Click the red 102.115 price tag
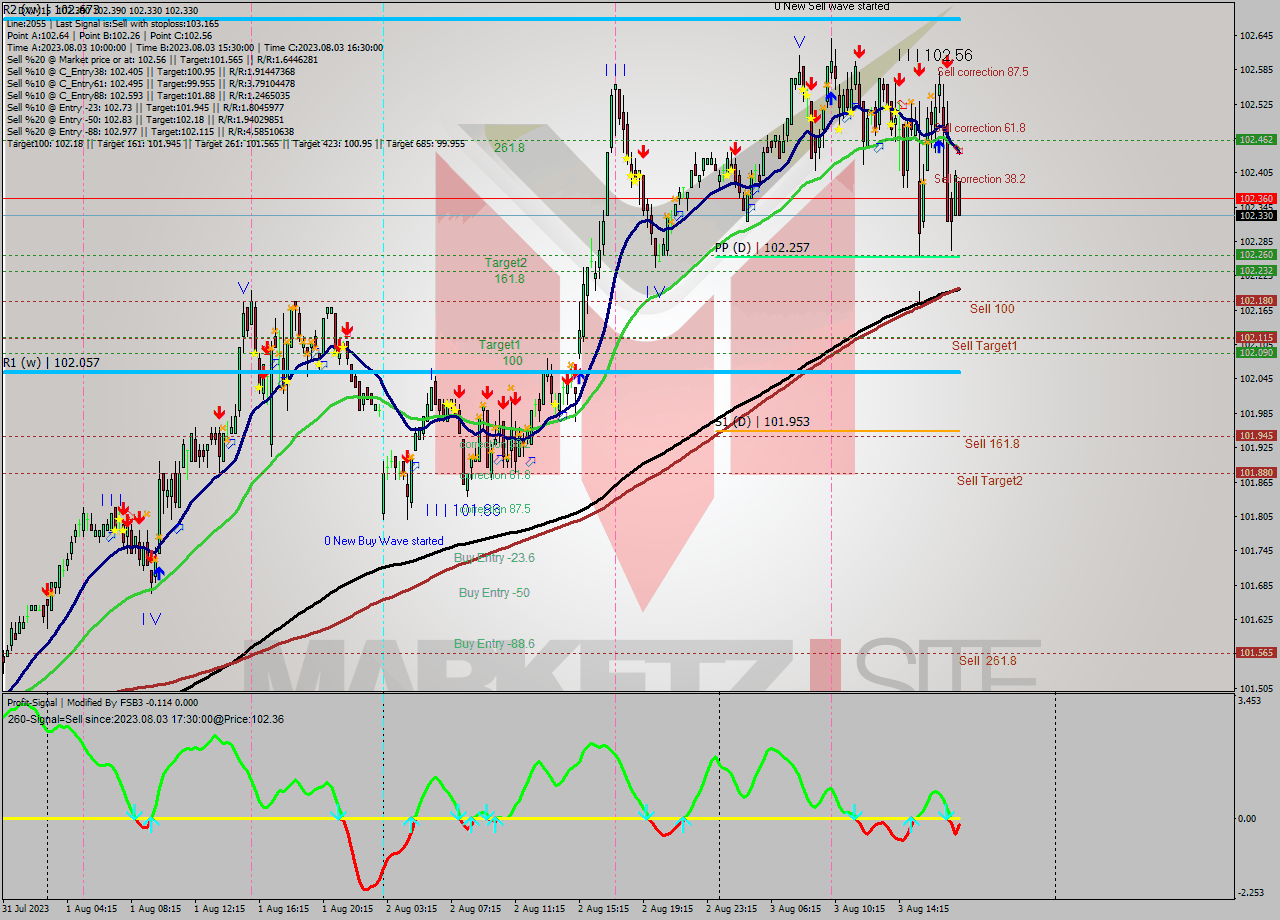1280x920 pixels. point(1255,338)
